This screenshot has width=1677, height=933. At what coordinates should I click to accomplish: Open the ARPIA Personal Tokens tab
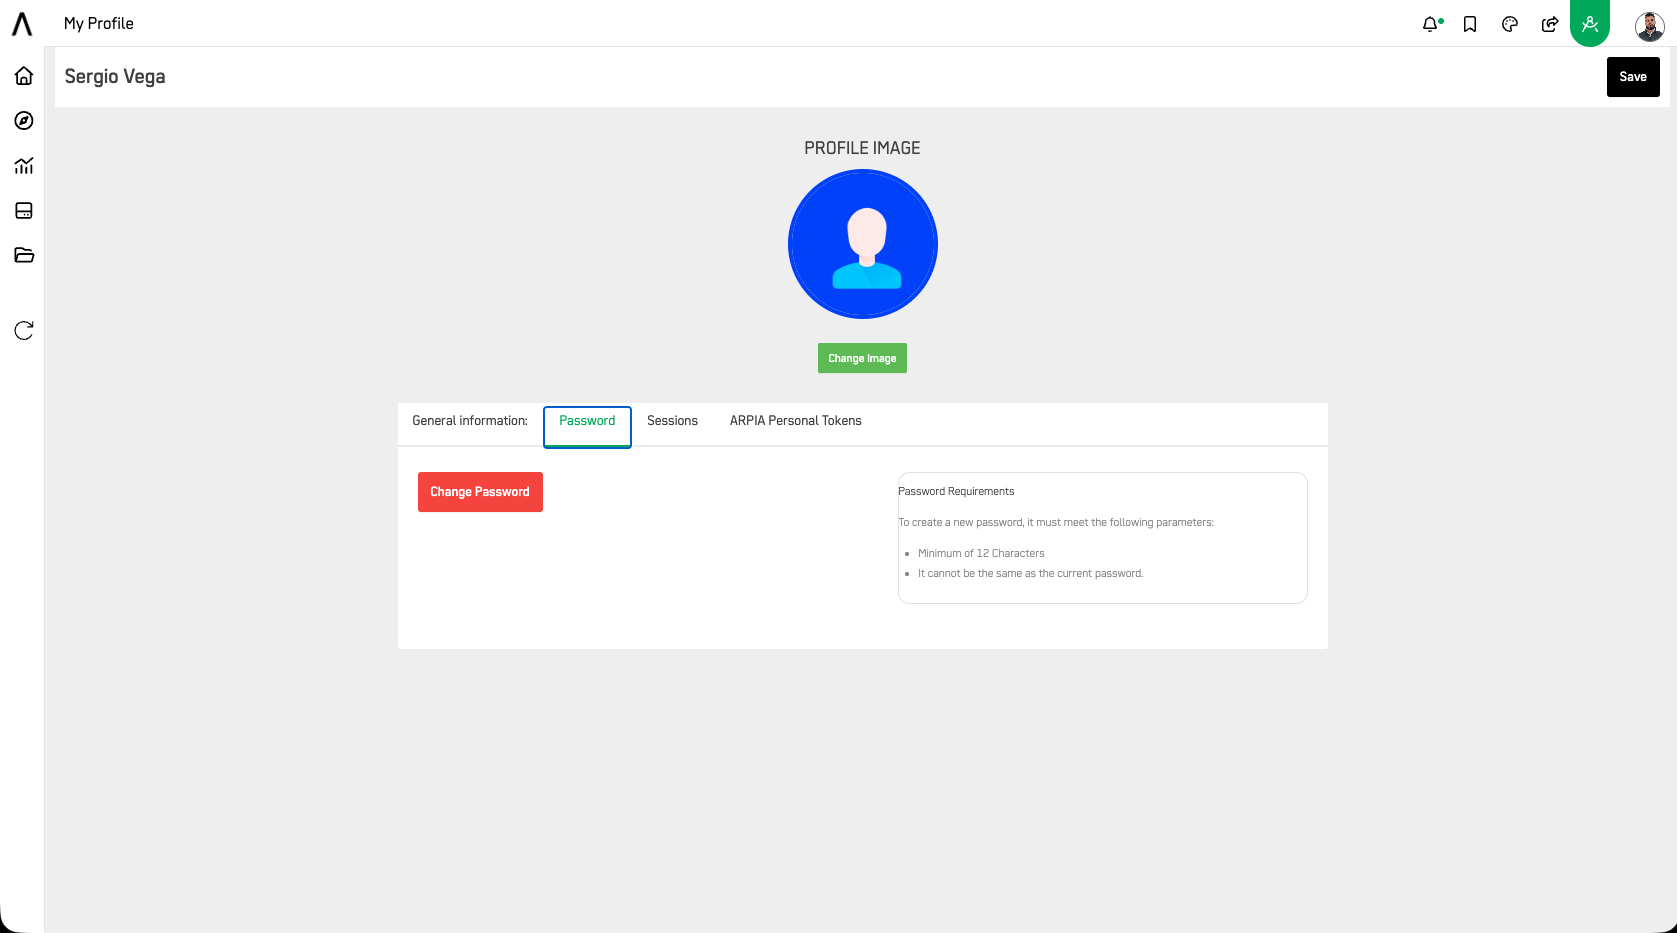click(796, 421)
